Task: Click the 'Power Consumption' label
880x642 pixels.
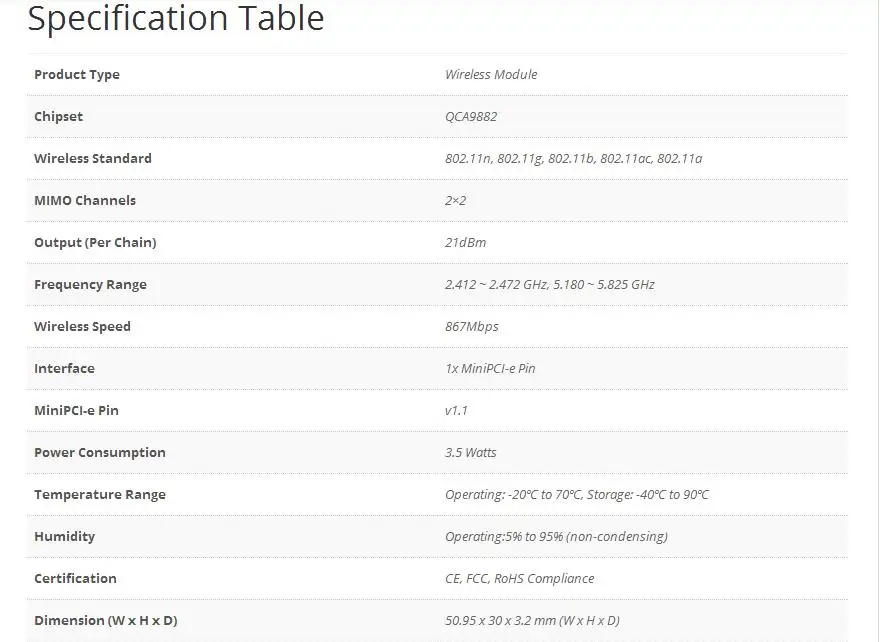Action: pyautogui.click(x=100, y=453)
